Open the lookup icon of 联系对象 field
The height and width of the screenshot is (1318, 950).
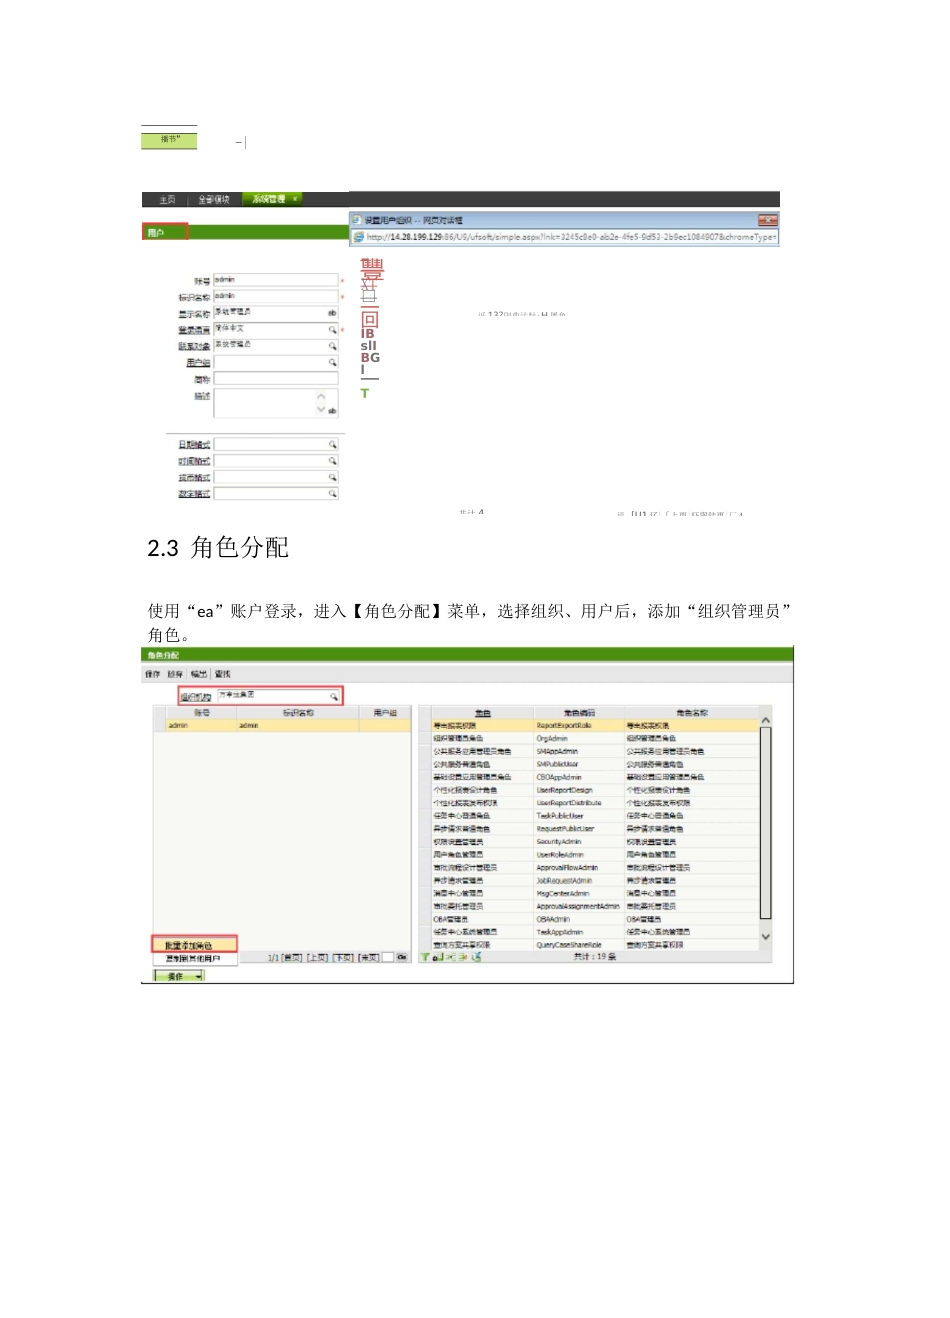point(333,345)
